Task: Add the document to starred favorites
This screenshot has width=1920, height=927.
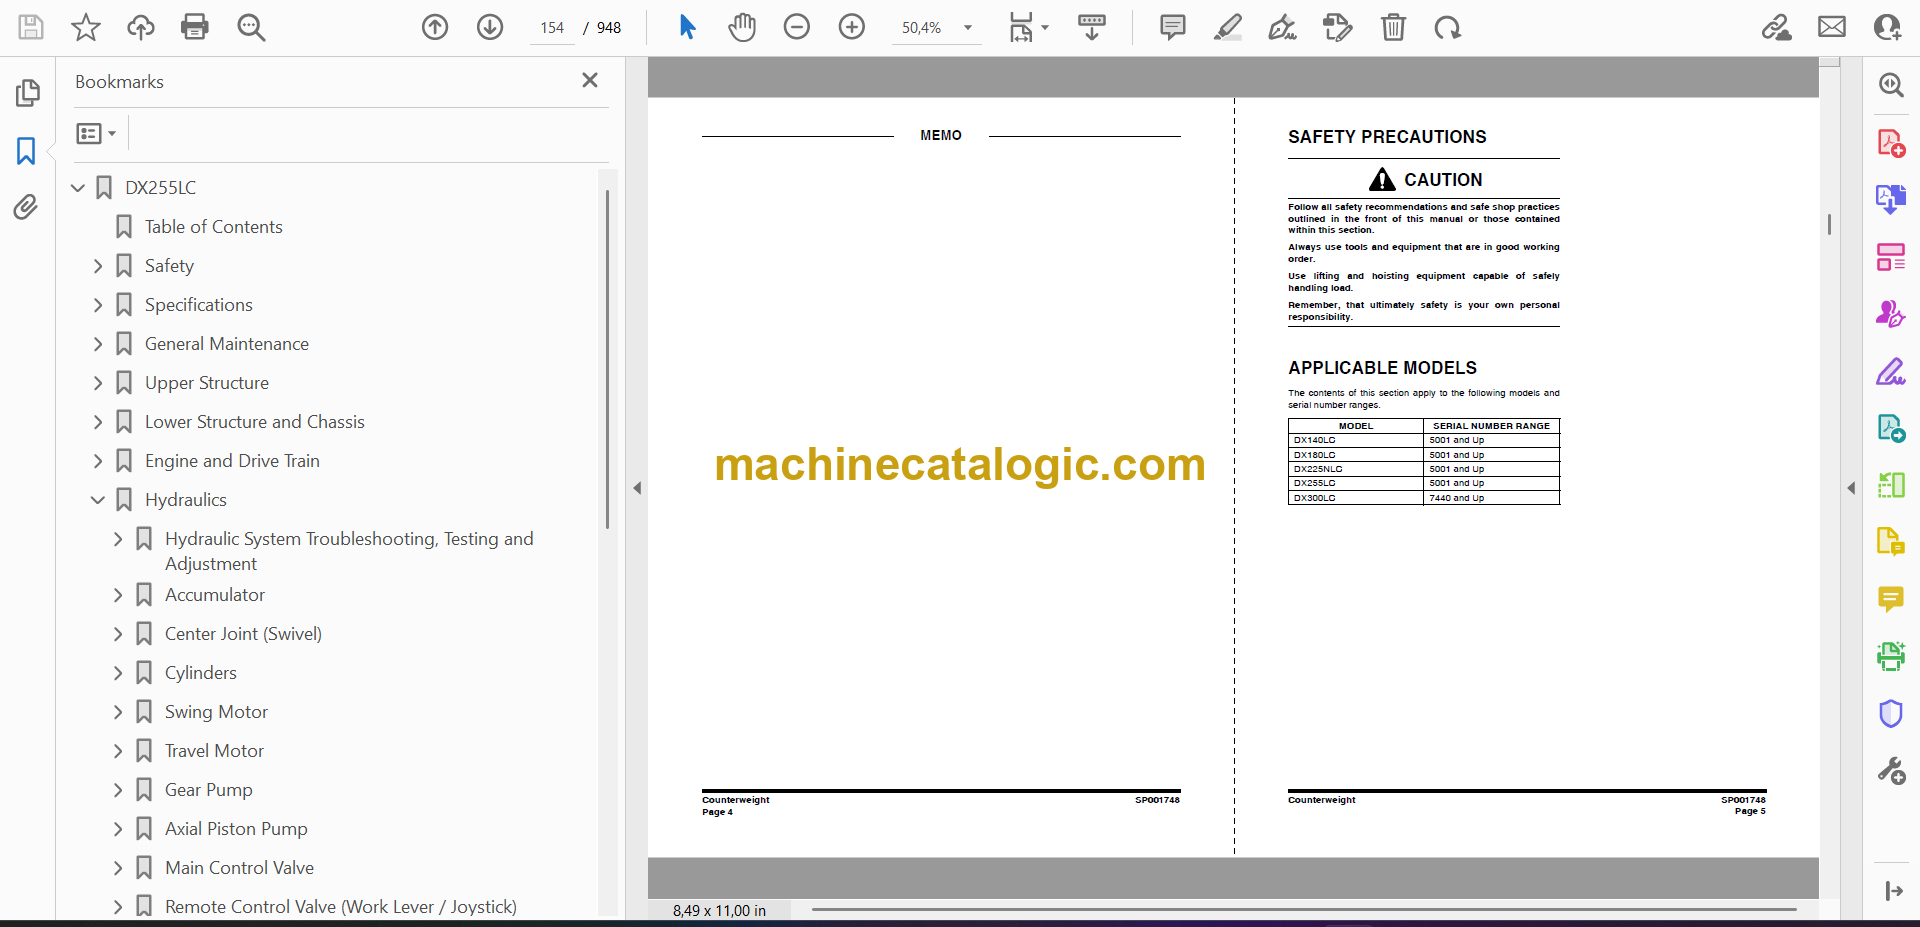Action: tap(86, 27)
